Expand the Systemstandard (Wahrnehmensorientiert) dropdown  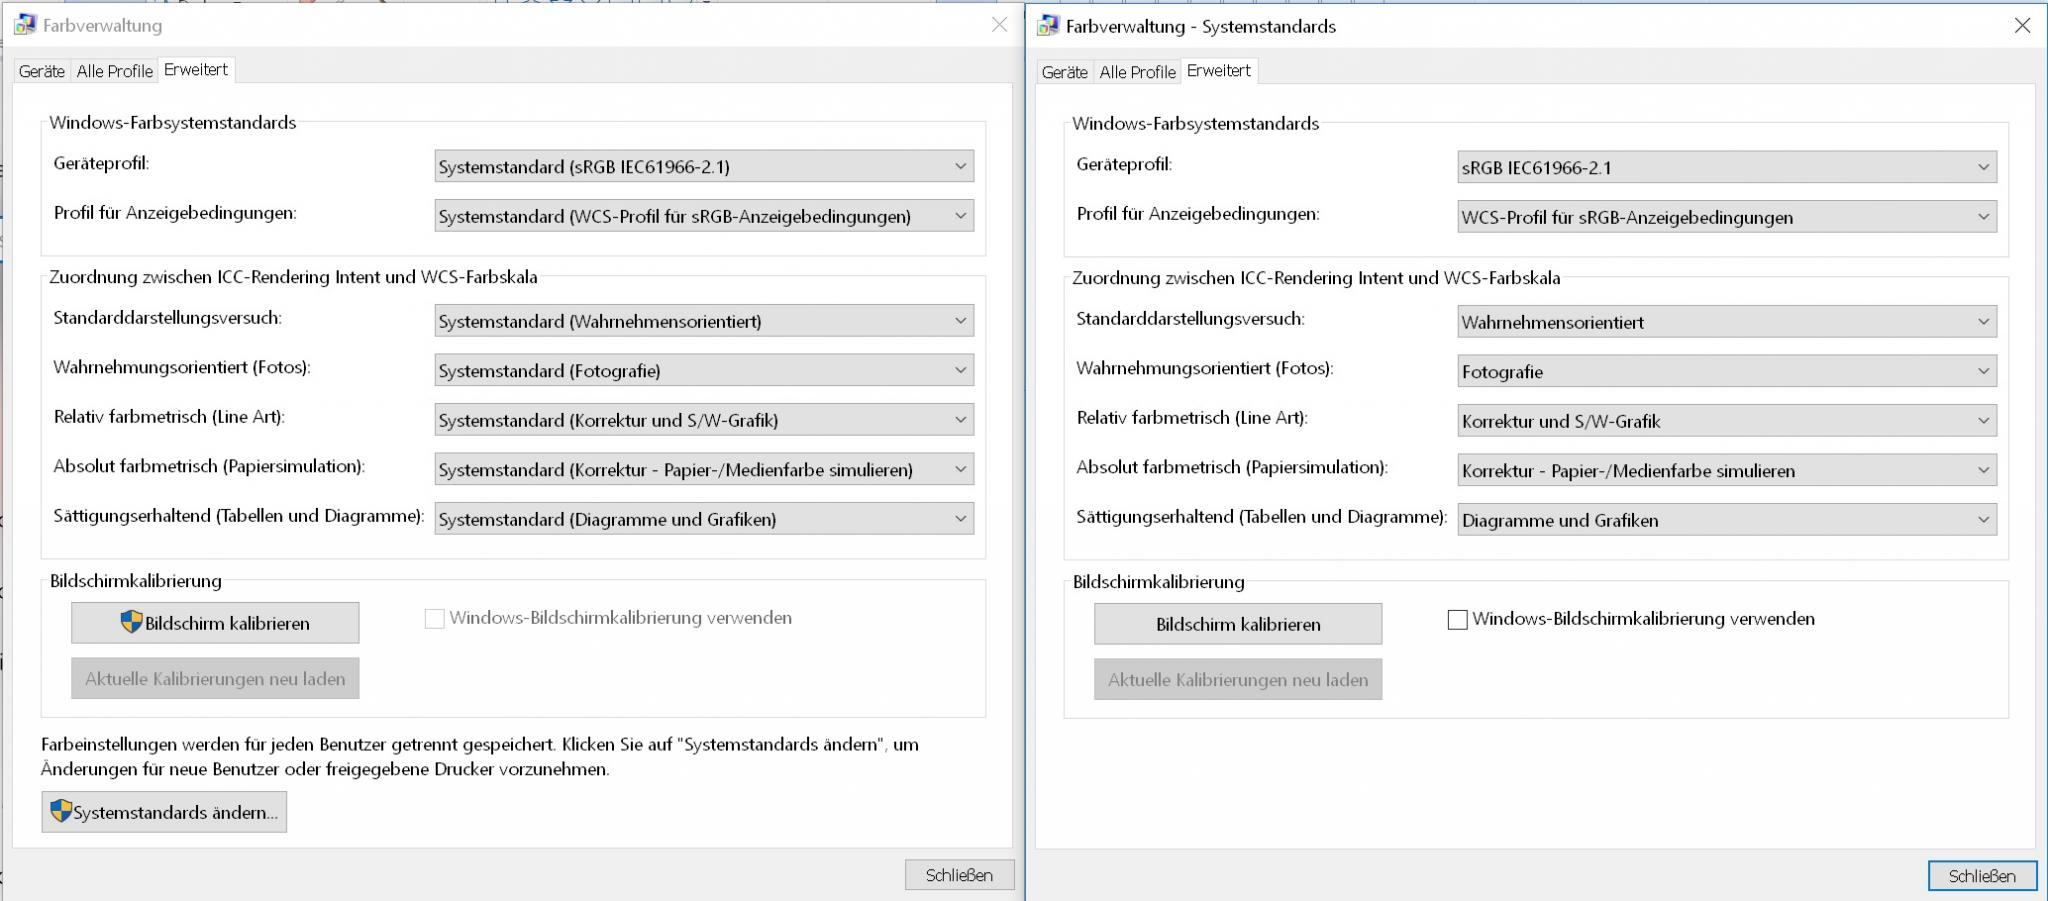pyautogui.click(x=704, y=321)
